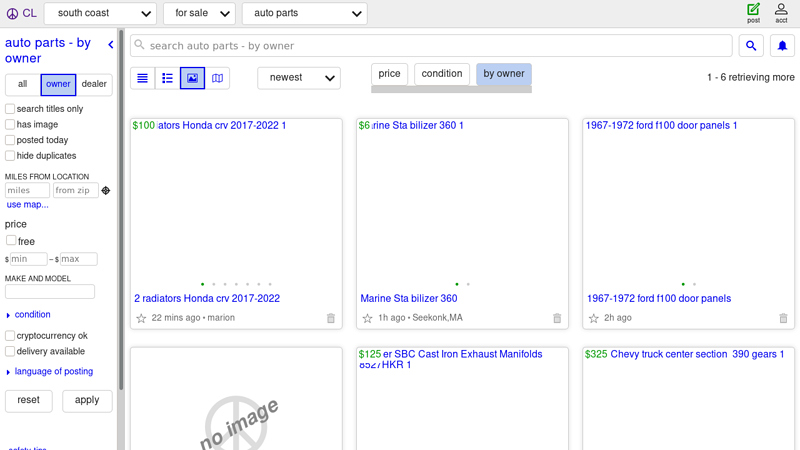Select the all sellers tab
Screen dimensions: 800x450
[22, 84]
